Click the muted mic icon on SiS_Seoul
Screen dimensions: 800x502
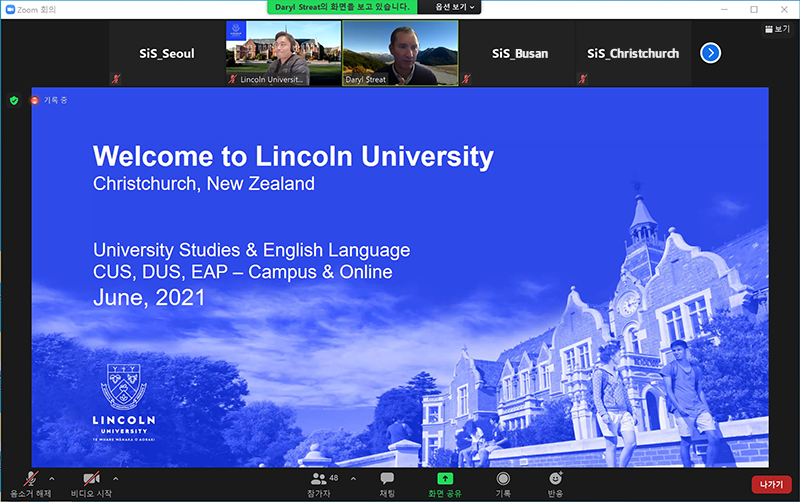click(x=116, y=79)
